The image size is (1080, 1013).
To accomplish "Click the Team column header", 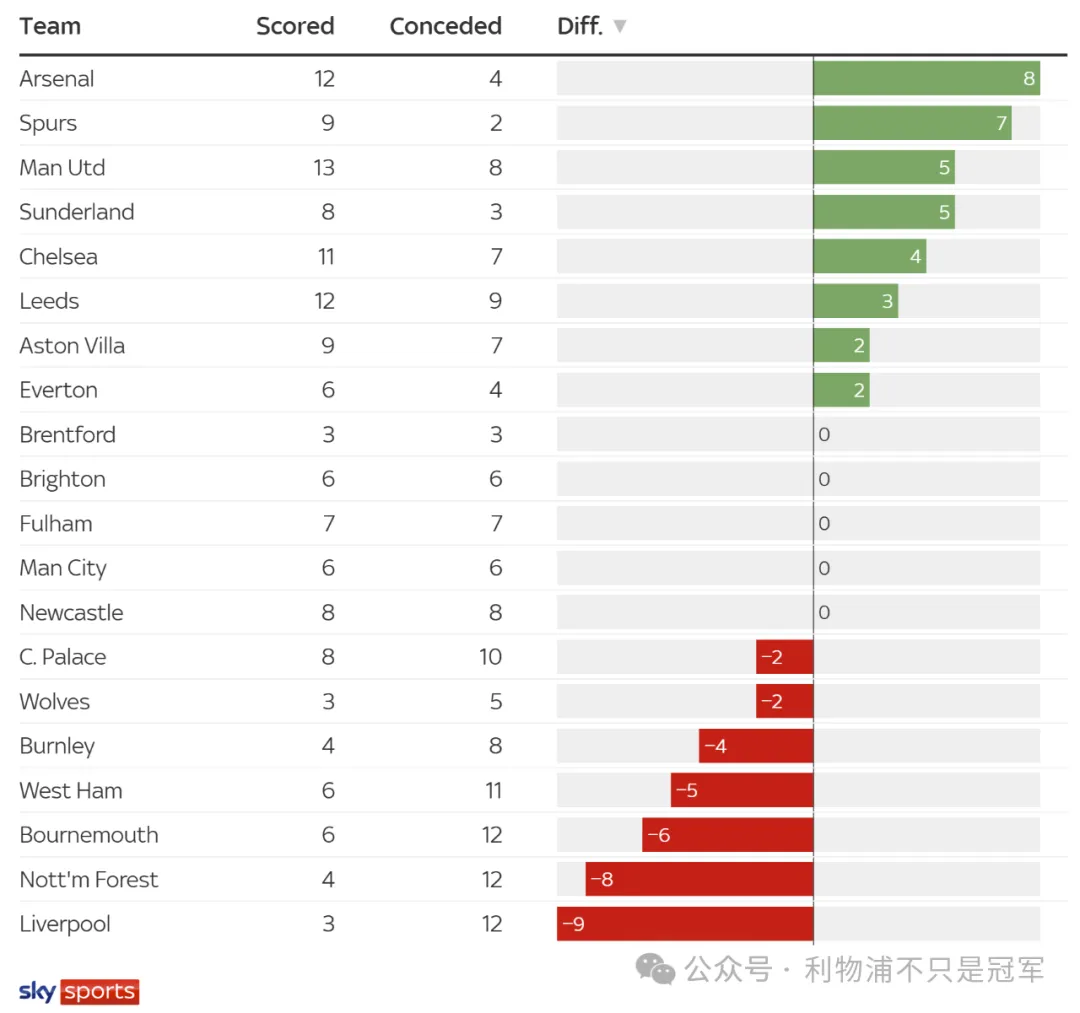I will coord(50,27).
